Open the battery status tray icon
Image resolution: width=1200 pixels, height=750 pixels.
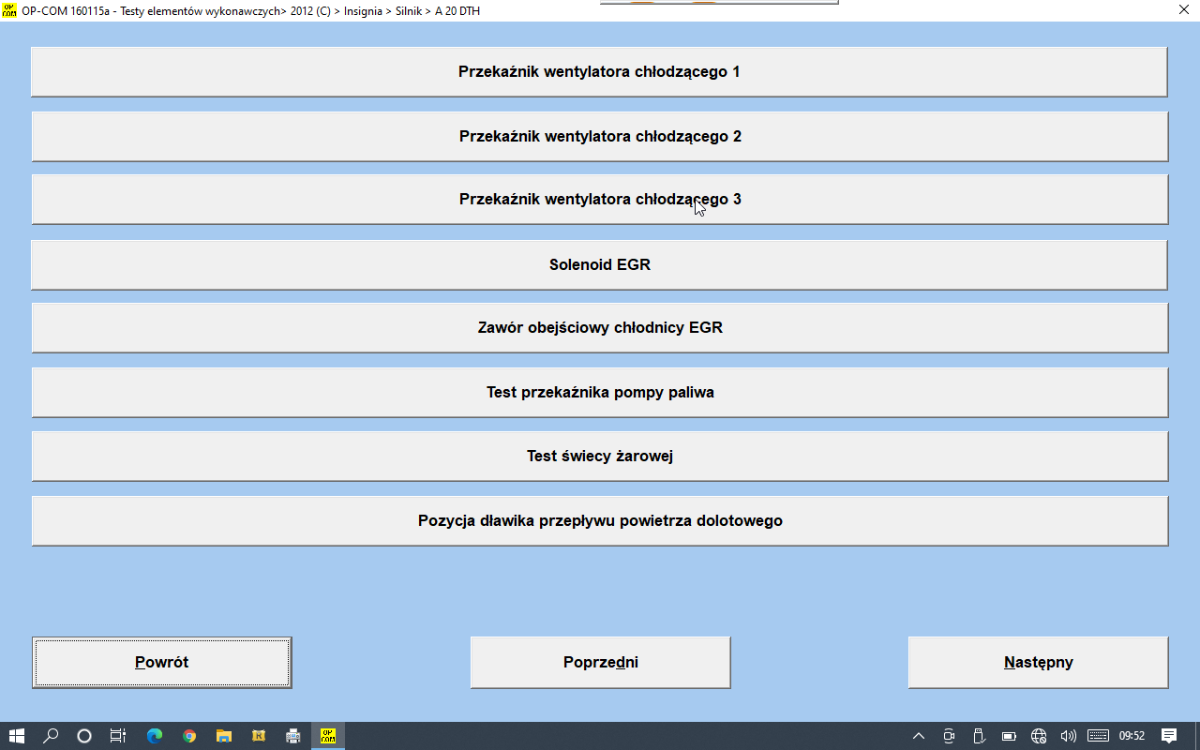click(x=1009, y=736)
